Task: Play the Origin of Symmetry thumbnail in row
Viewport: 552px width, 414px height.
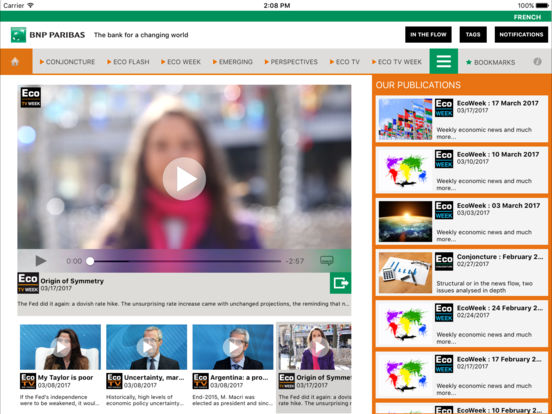Action: coord(315,347)
